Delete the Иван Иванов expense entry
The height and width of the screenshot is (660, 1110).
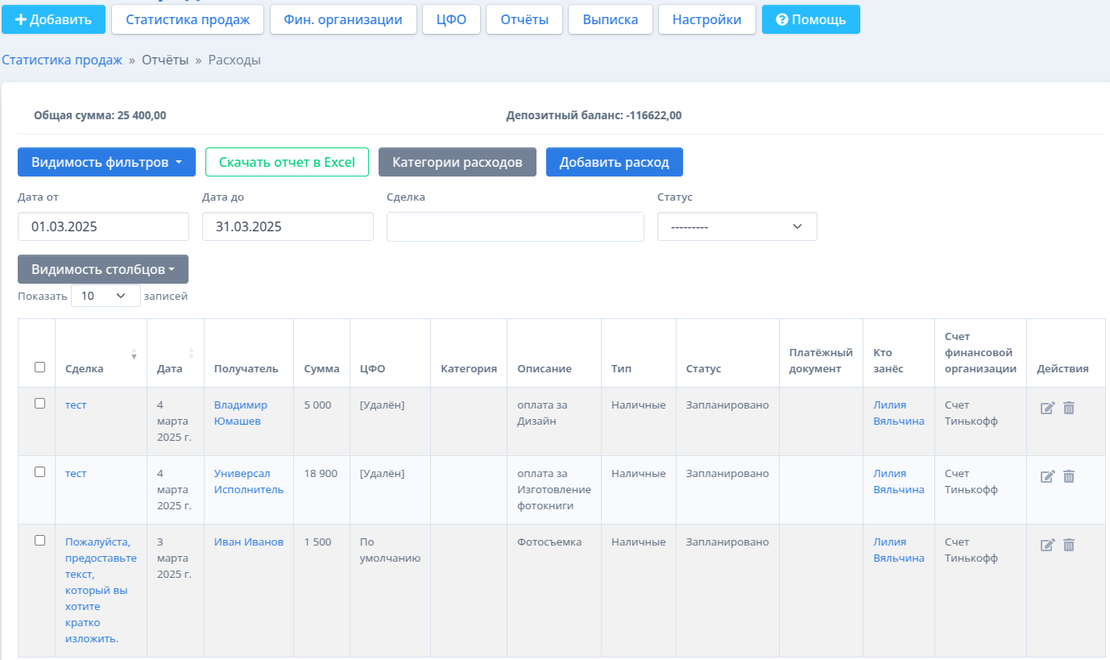[1069, 545]
